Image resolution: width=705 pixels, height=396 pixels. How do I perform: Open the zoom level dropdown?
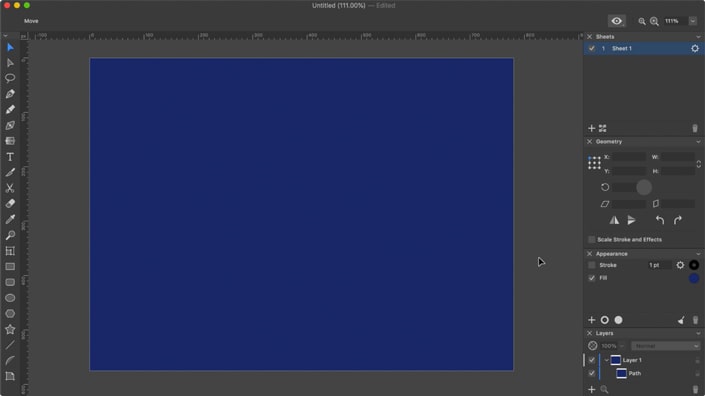click(692, 21)
